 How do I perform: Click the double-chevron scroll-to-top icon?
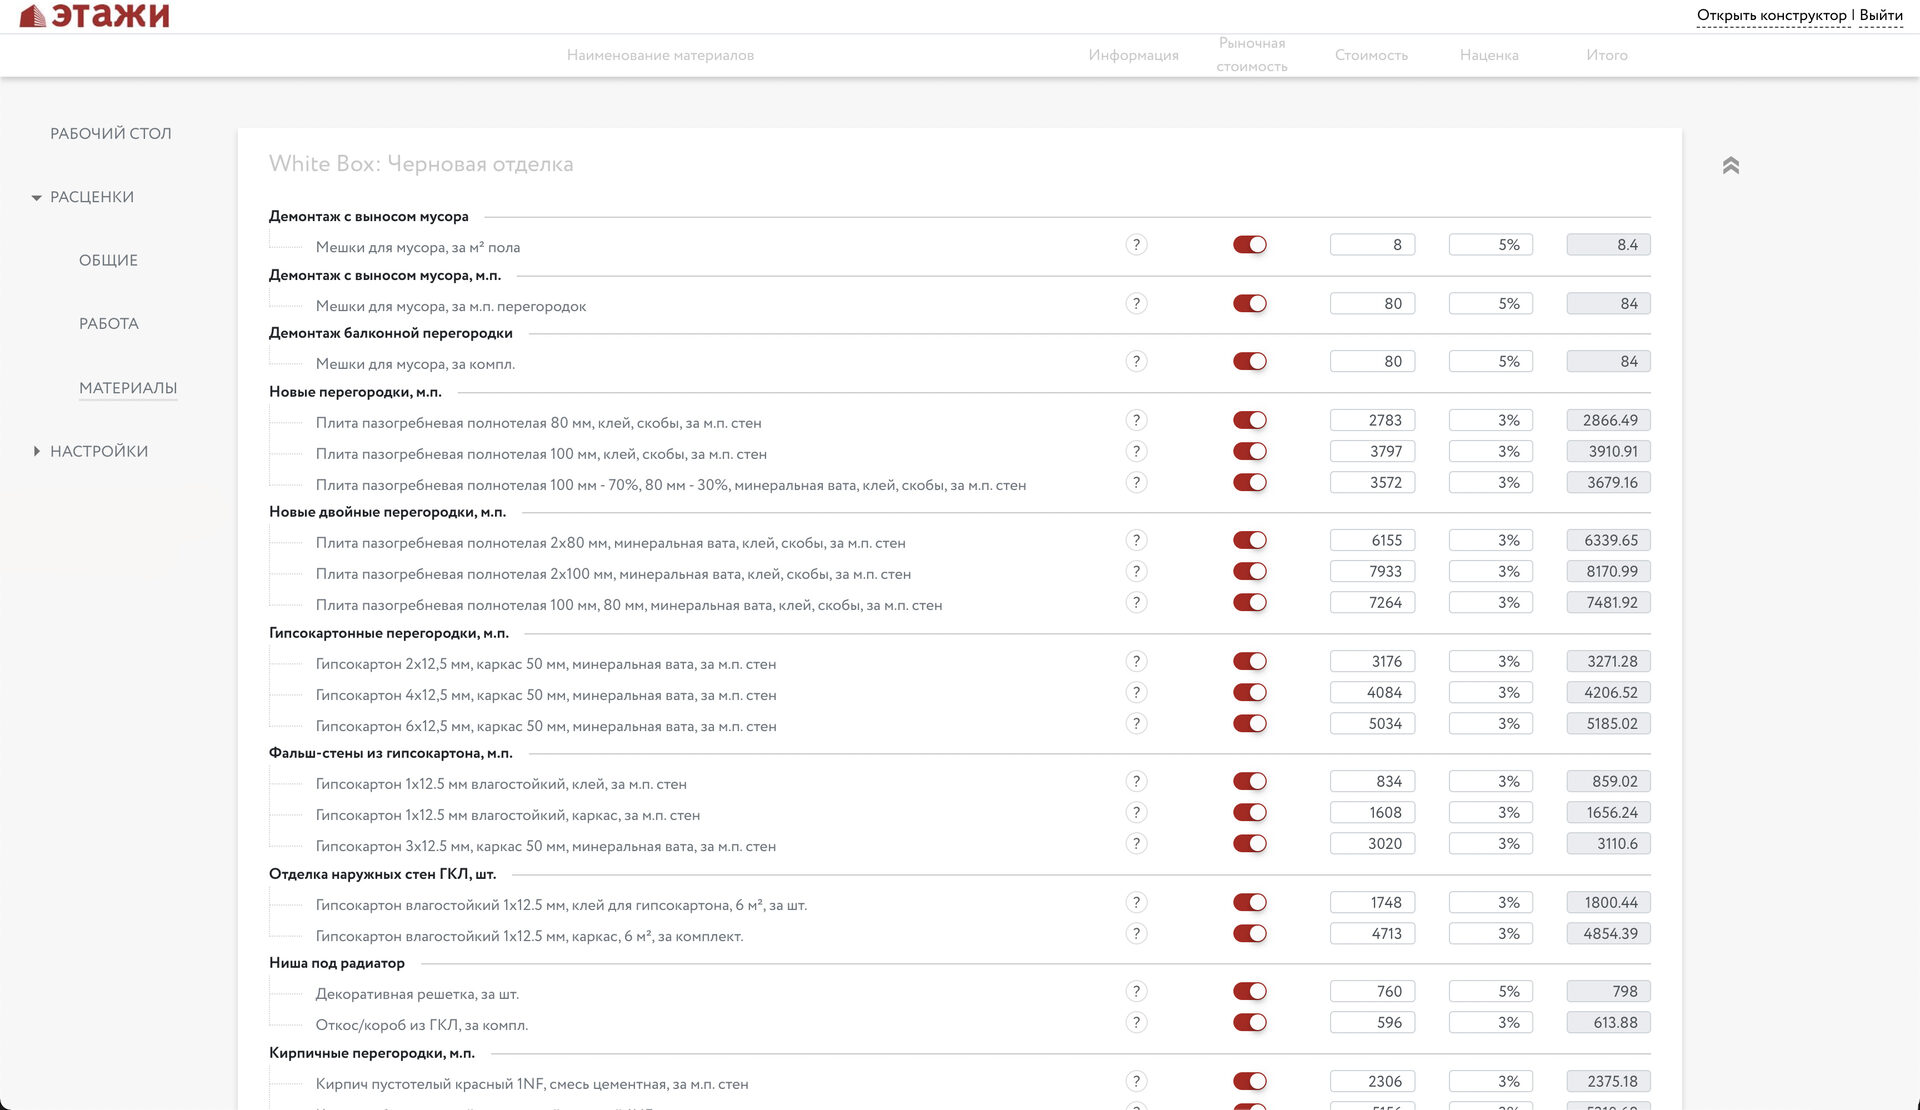point(1731,166)
